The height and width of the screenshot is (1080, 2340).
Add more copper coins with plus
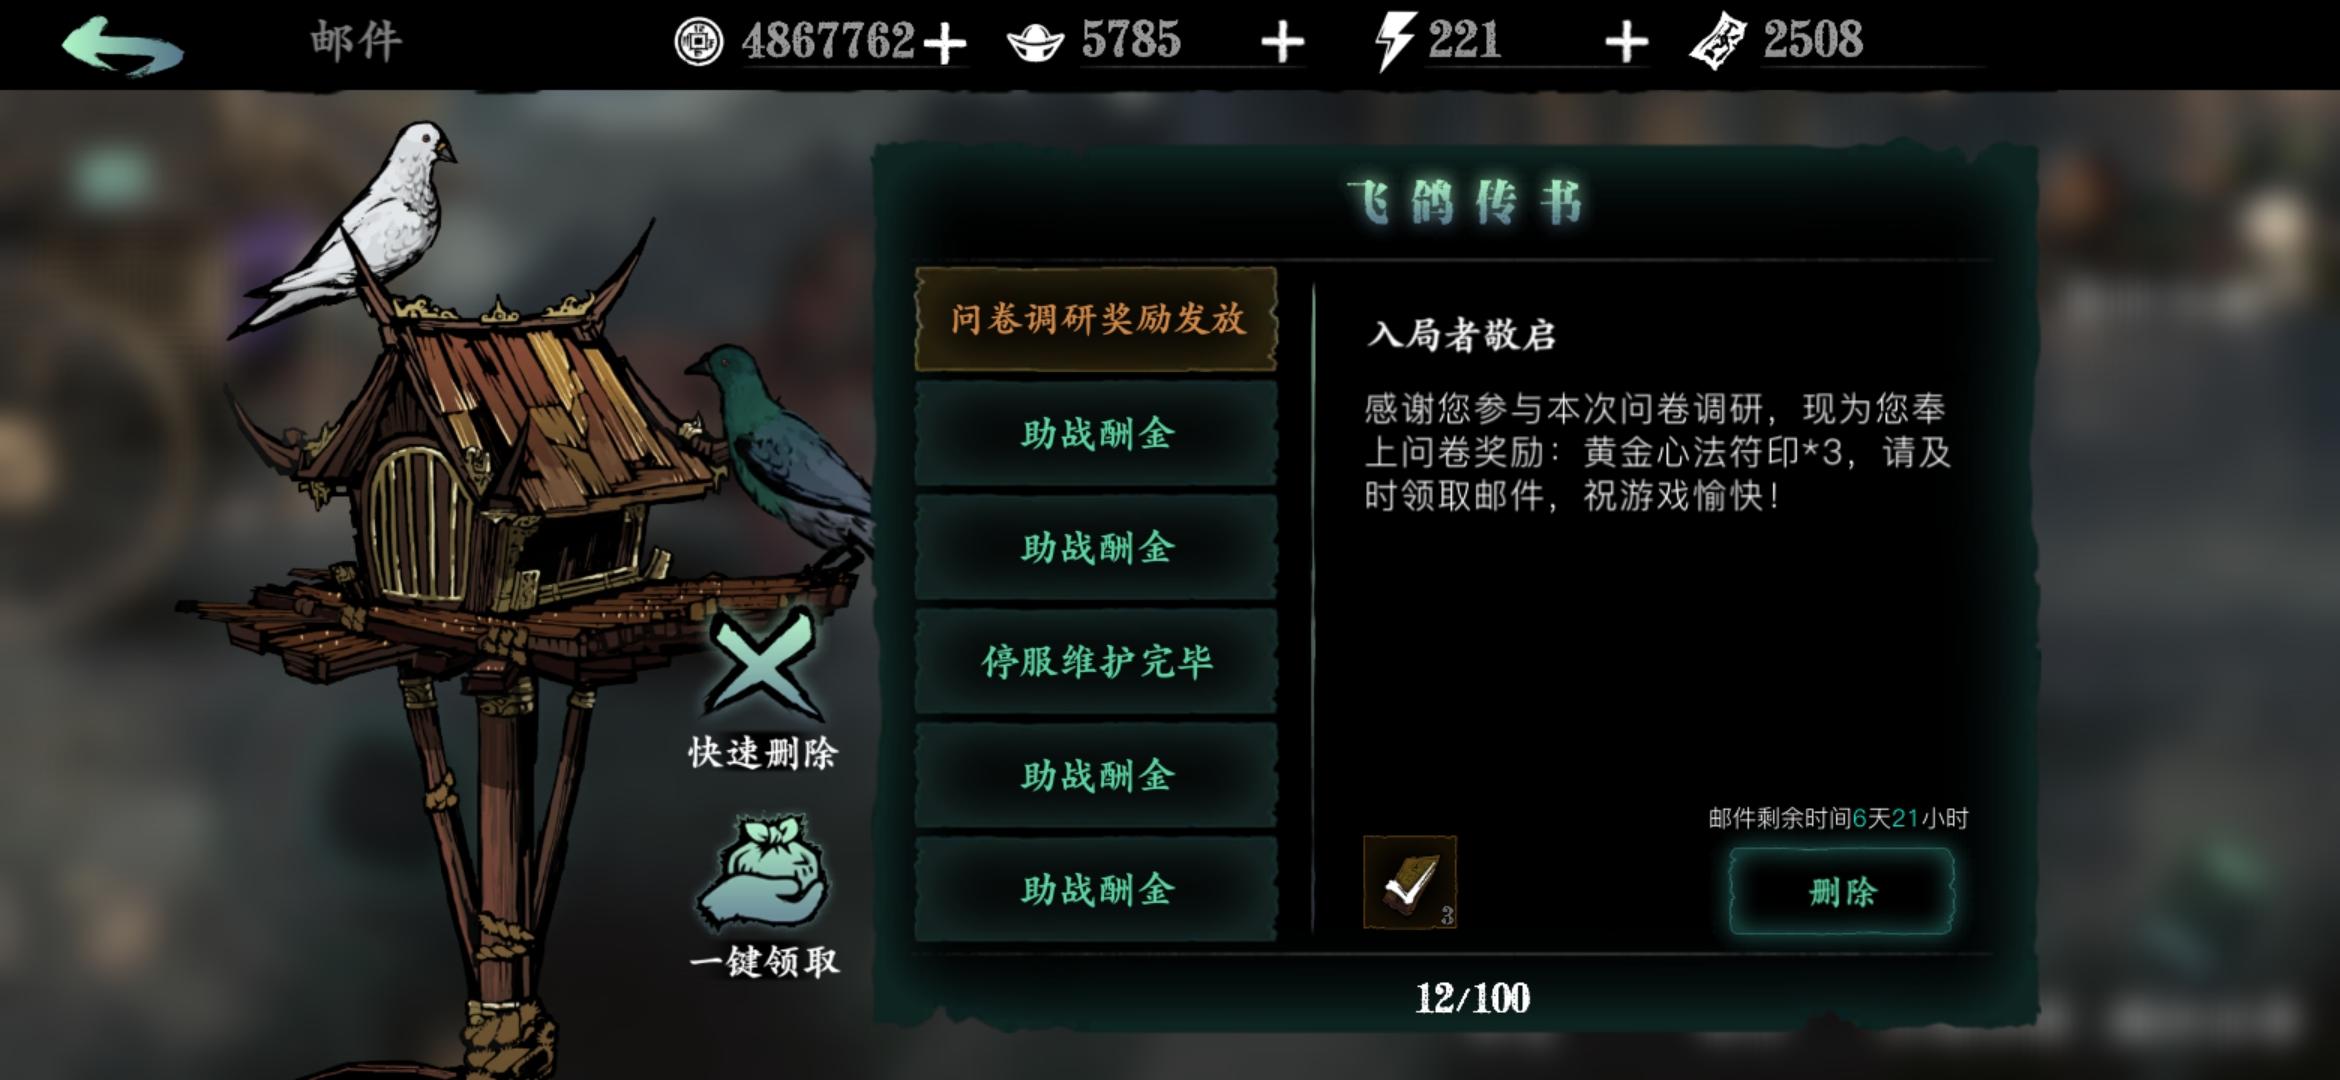point(943,44)
